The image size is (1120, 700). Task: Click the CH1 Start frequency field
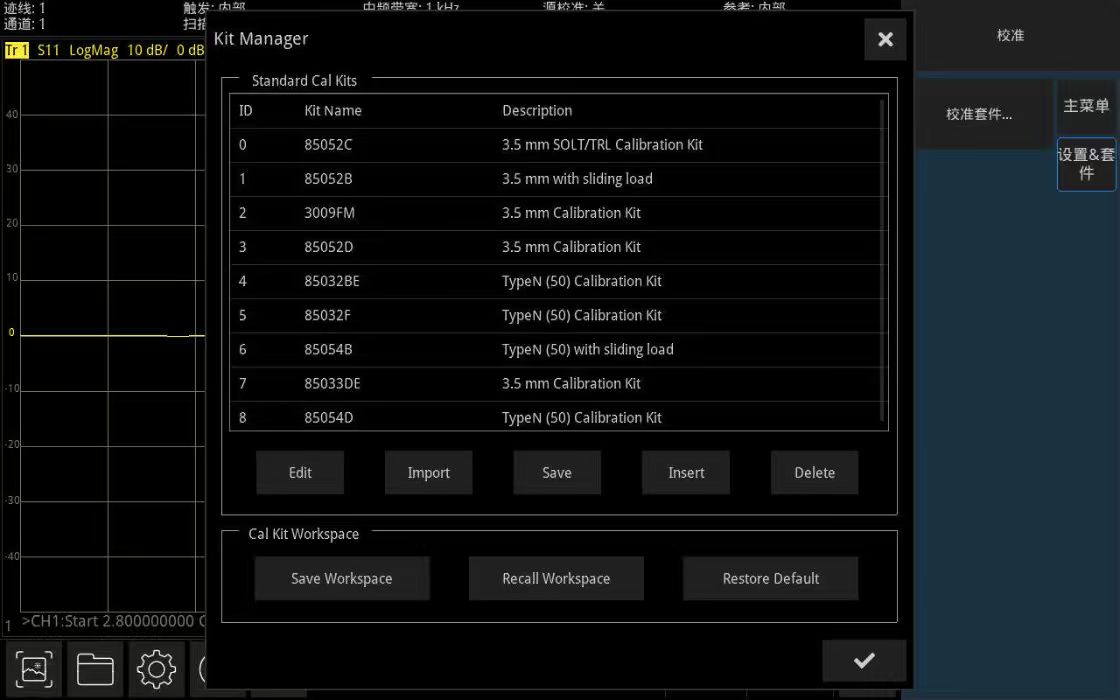coord(113,621)
